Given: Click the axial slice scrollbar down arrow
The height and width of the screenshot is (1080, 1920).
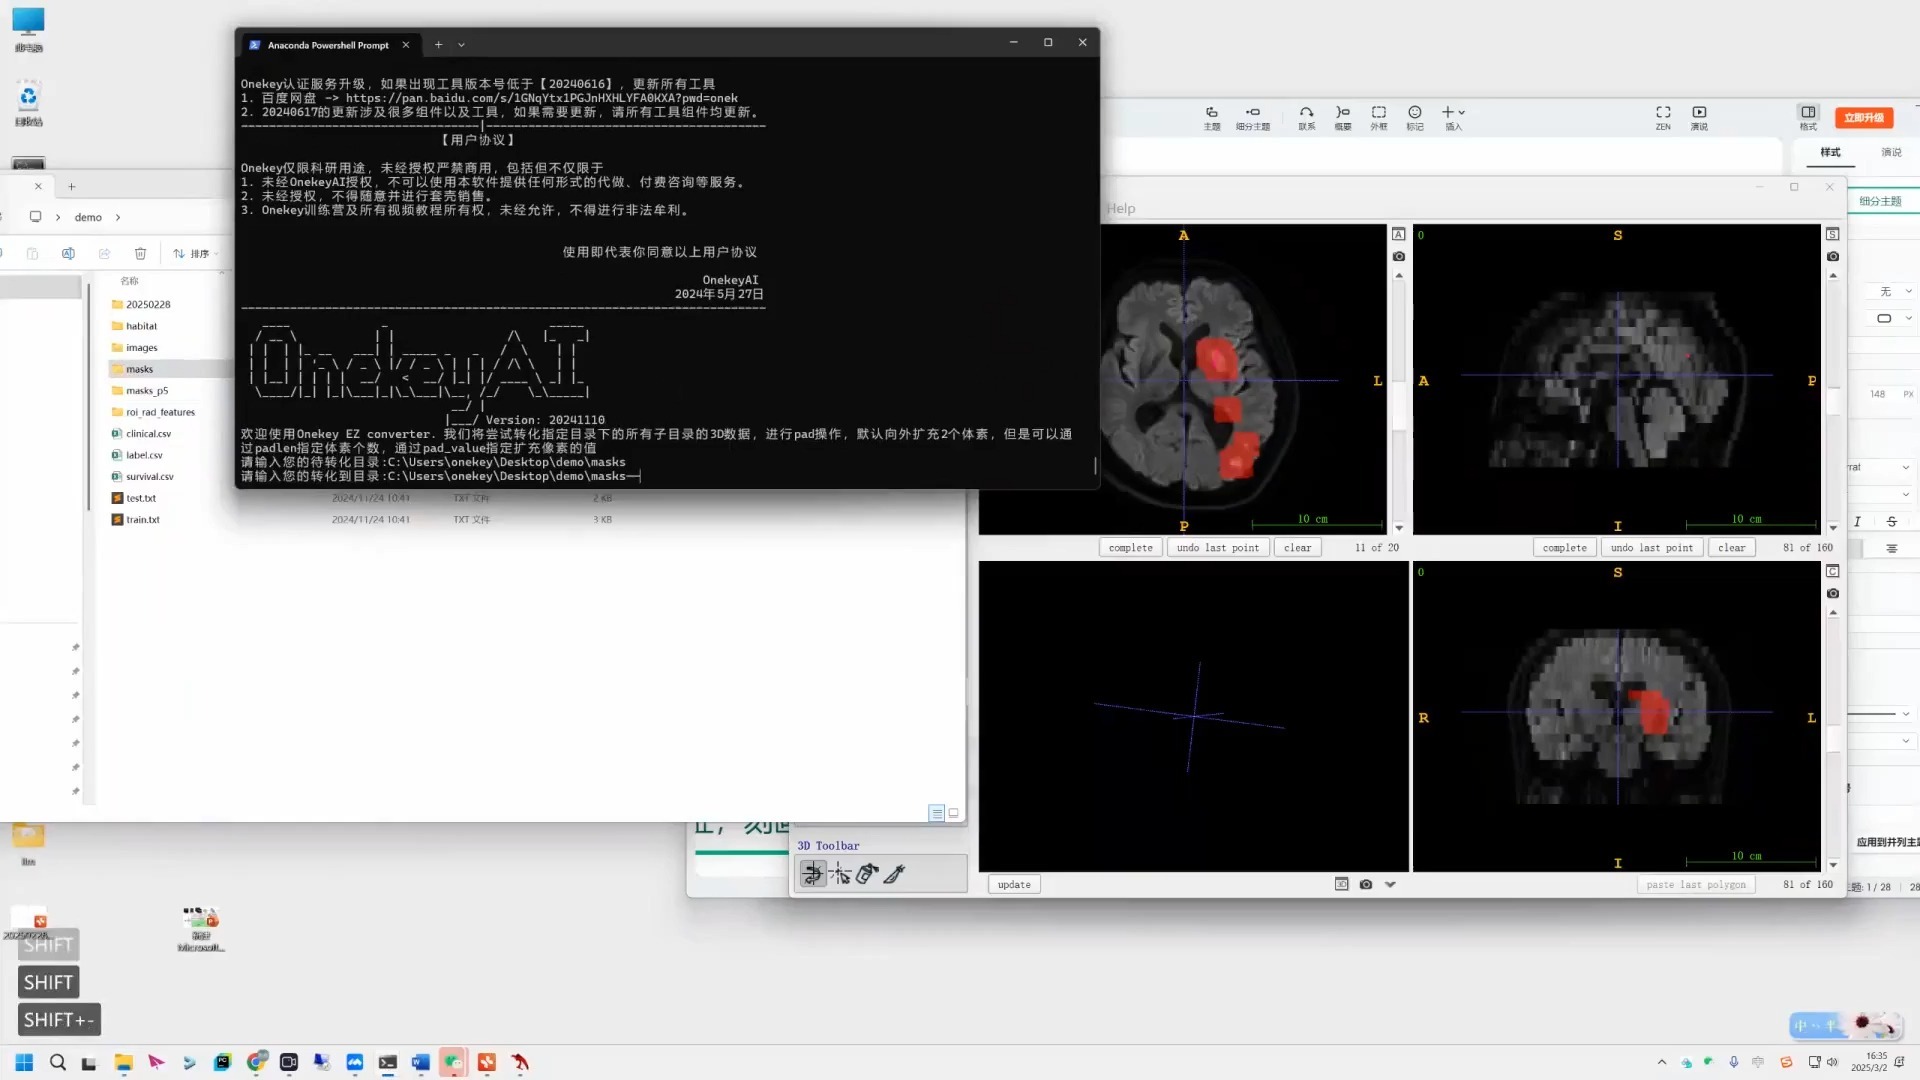Looking at the screenshot, I should click(x=1398, y=528).
